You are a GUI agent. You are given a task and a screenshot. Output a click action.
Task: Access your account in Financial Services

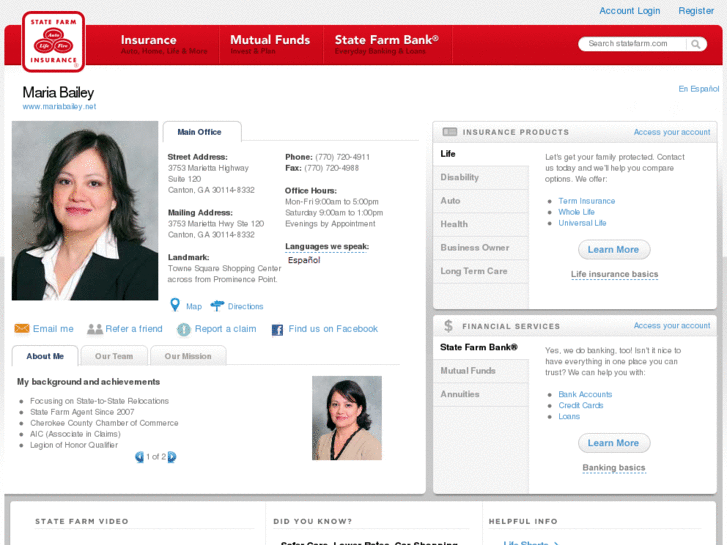(x=672, y=326)
